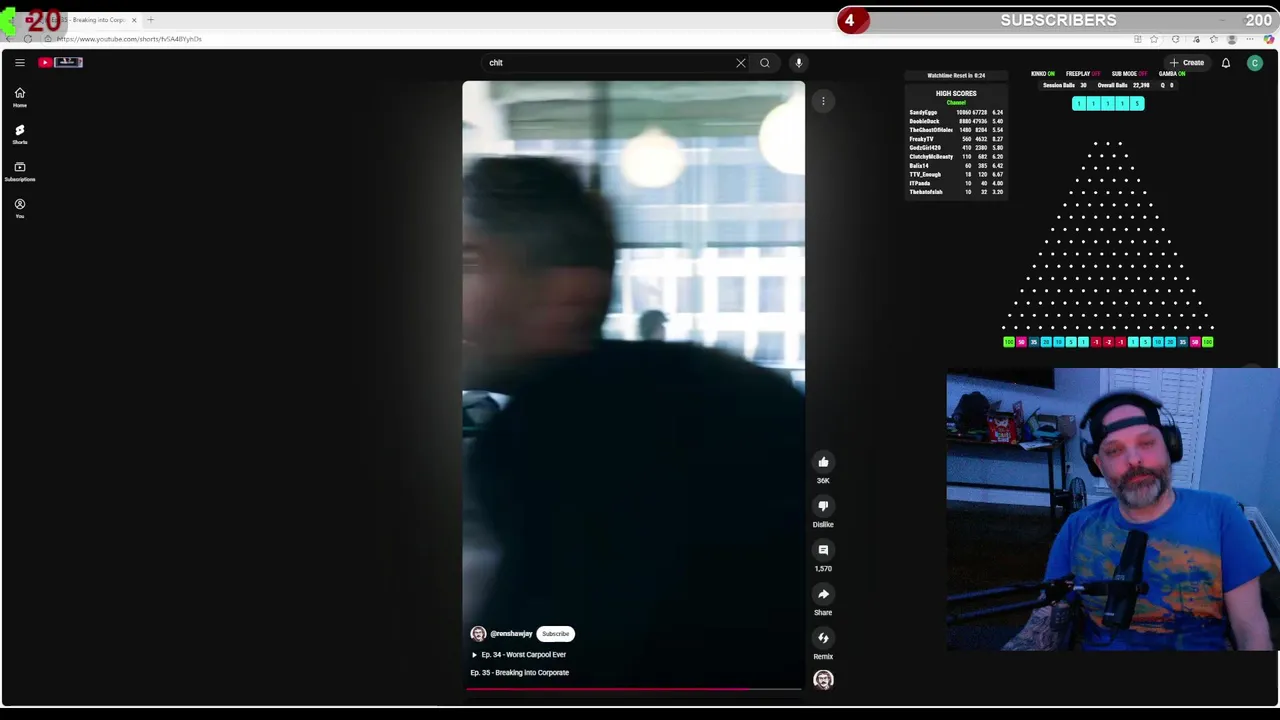
Task: Click the Session Balls counter
Action: coord(1064,86)
